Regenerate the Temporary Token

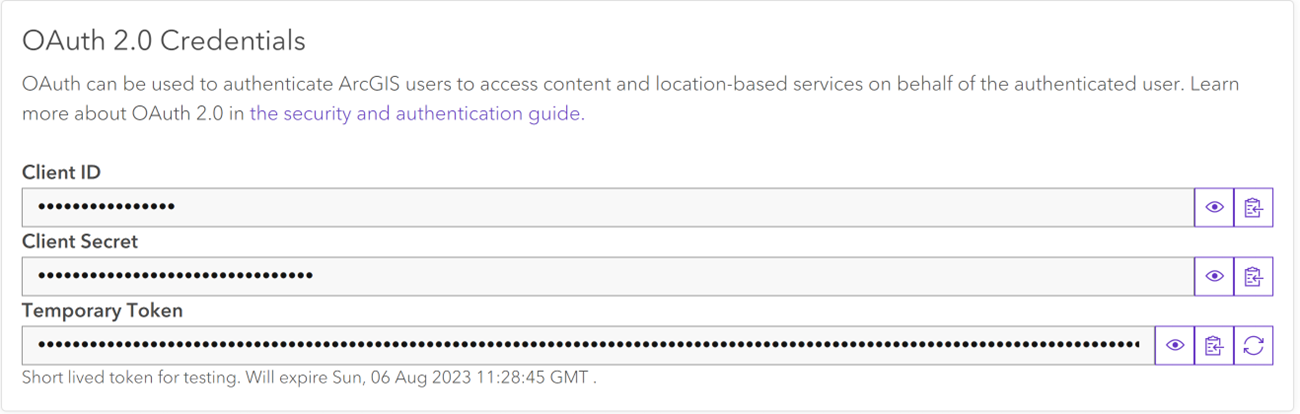click(x=1254, y=345)
